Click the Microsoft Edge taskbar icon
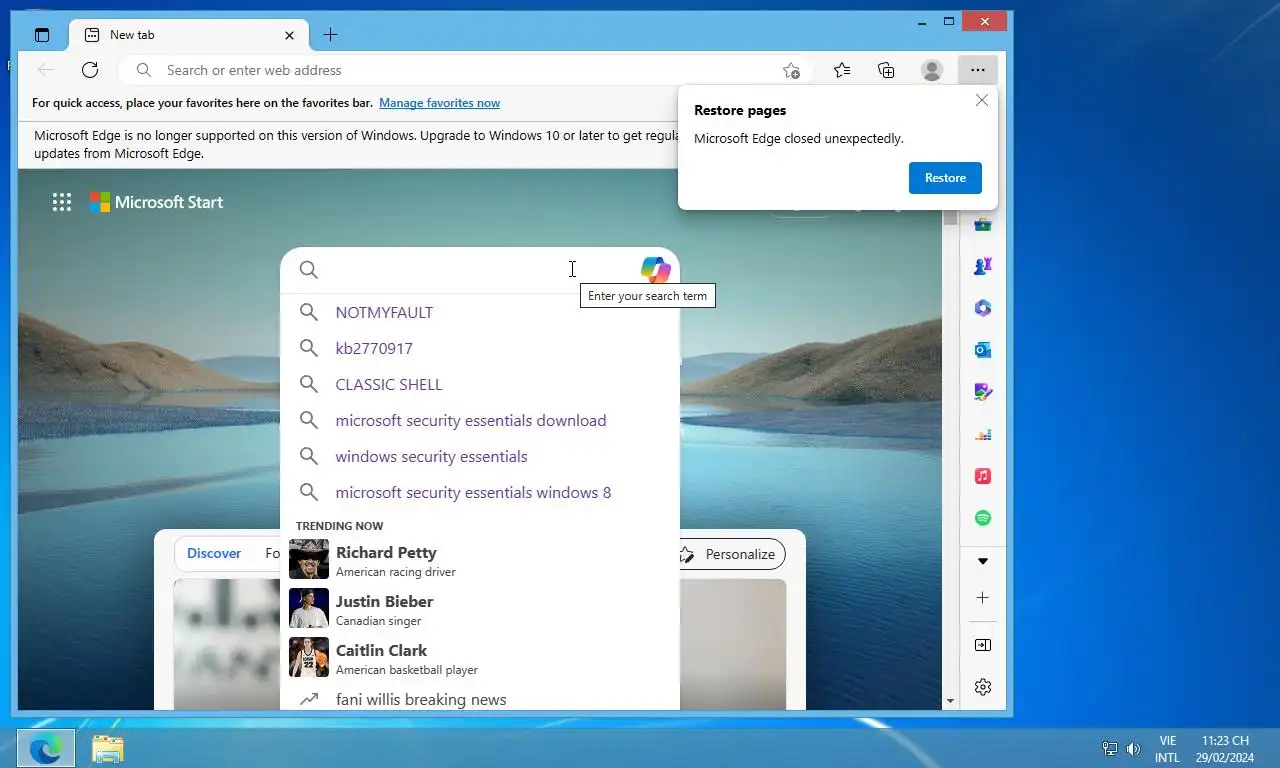 click(x=46, y=748)
